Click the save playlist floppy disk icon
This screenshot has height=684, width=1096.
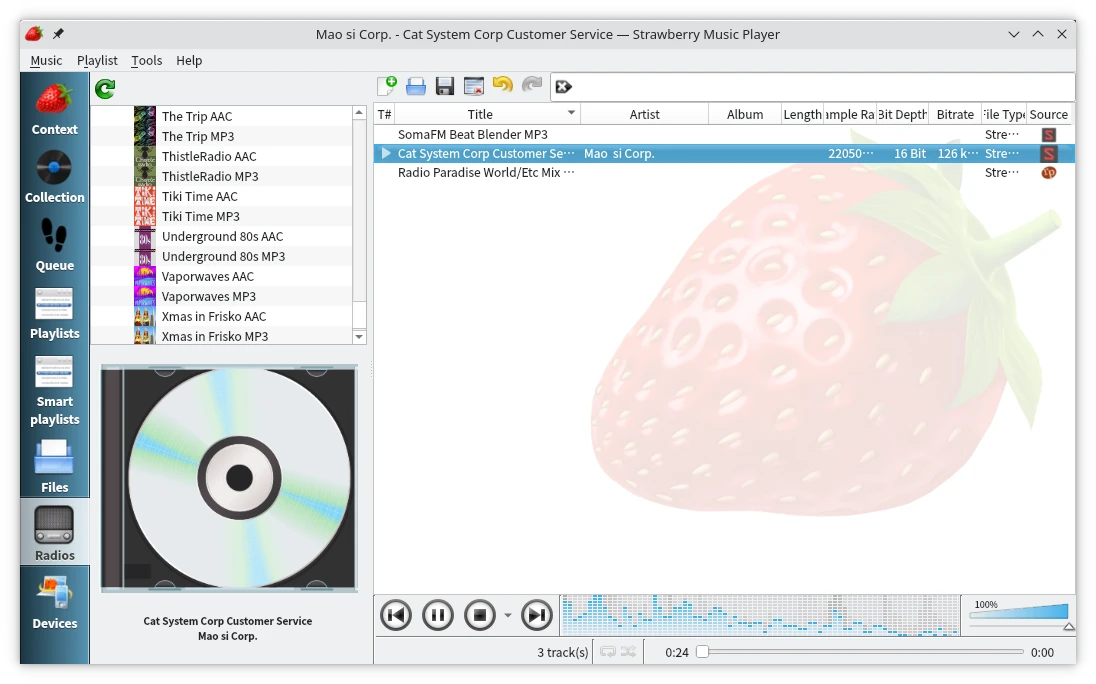click(445, 86)
